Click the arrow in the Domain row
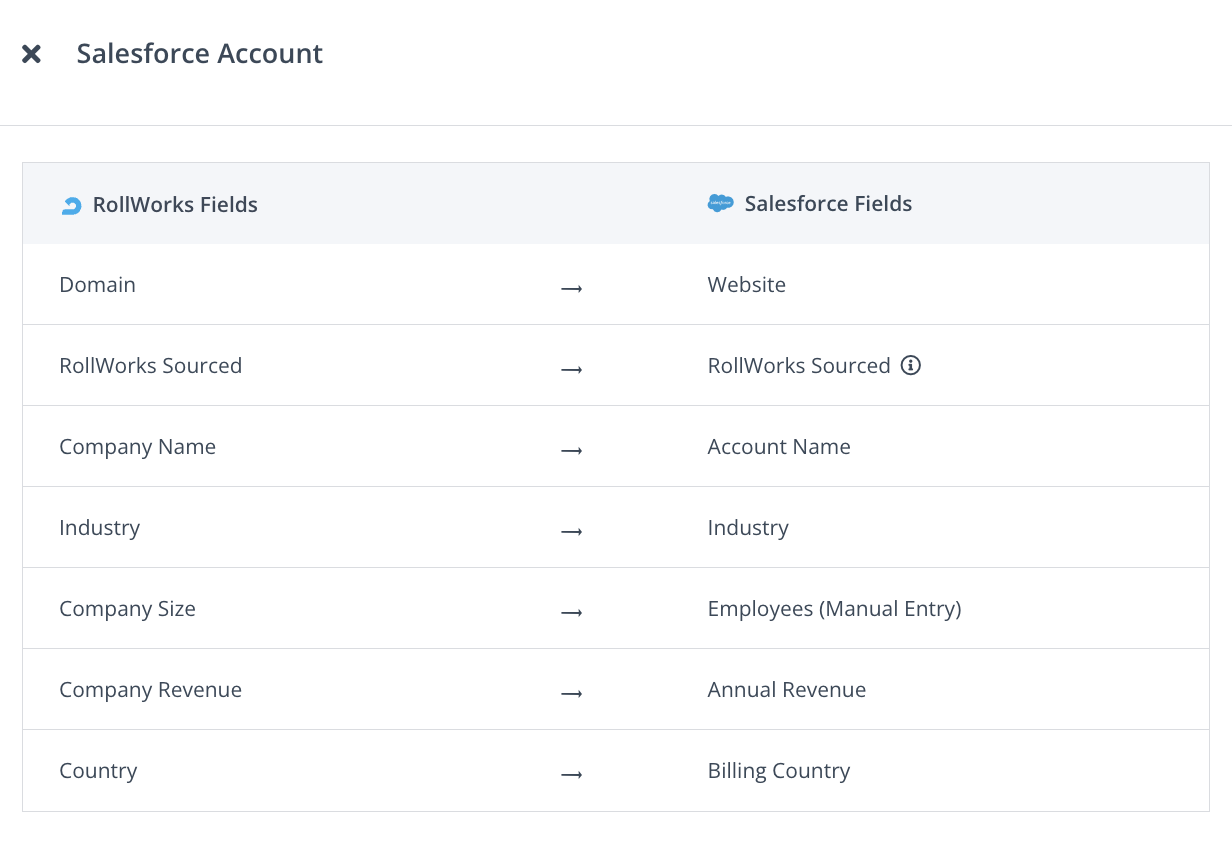Screen dimensions: 1232x844 click(x=571, y=288)
